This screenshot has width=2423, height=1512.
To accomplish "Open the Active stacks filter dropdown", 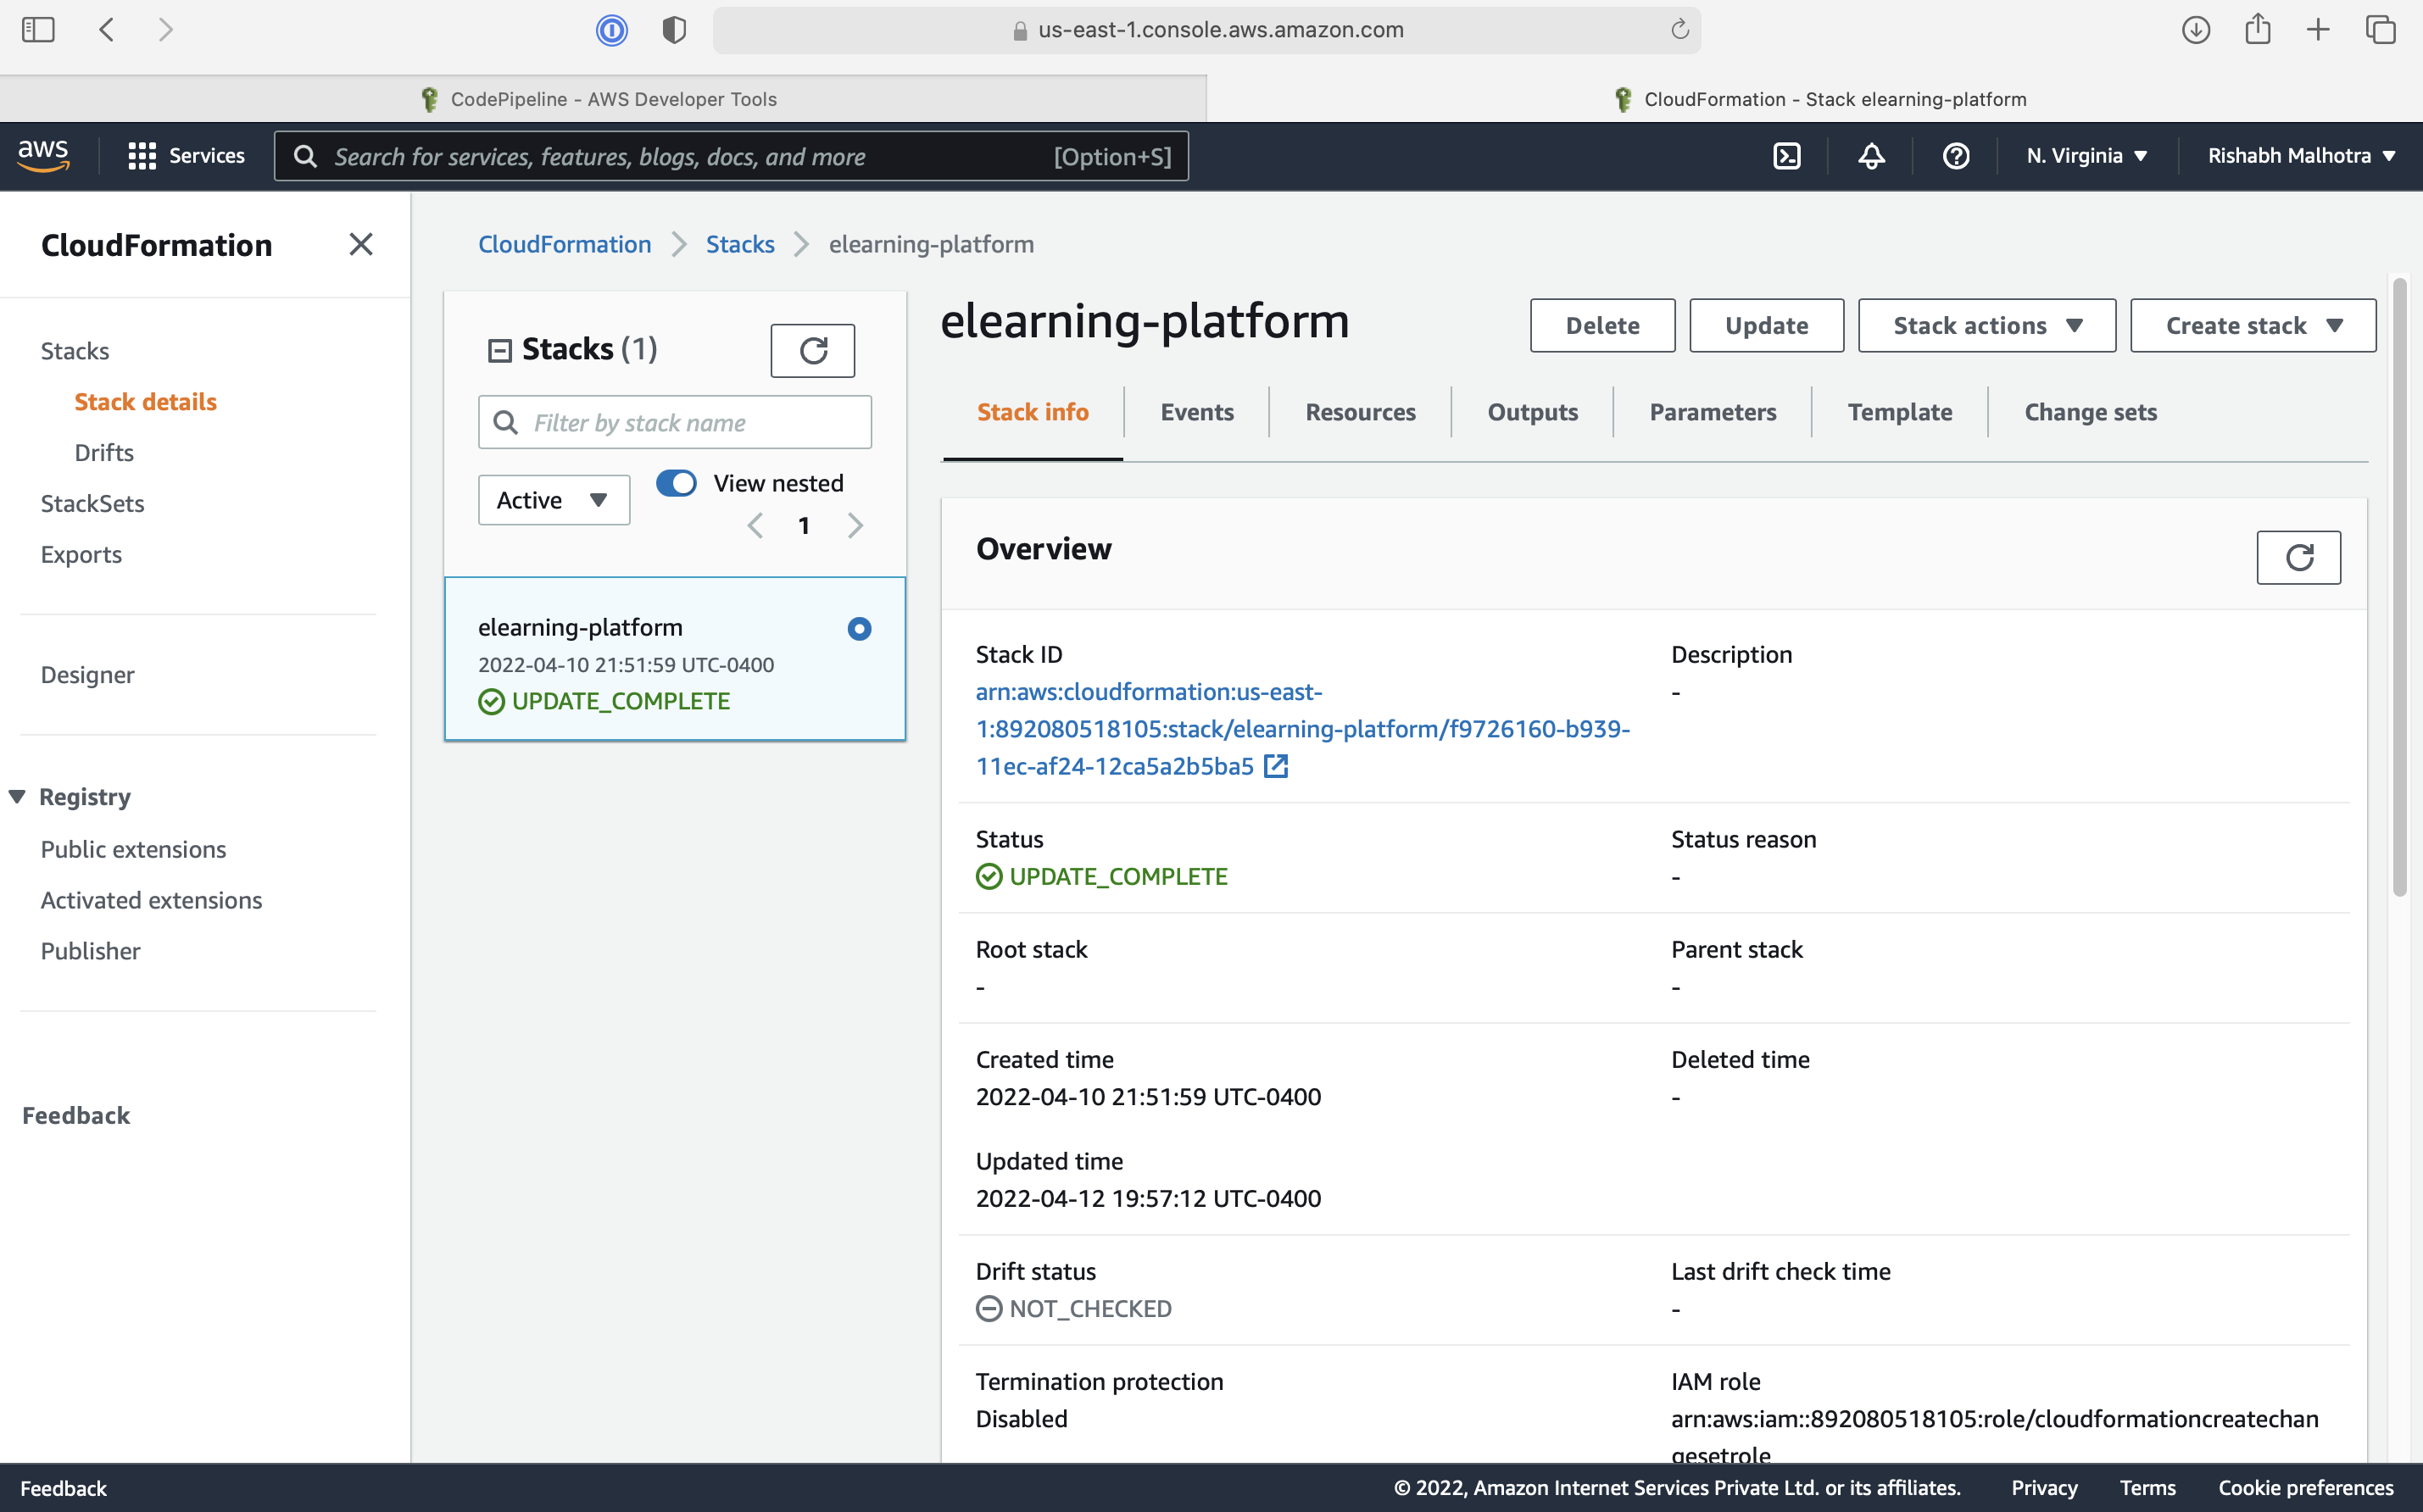I will click(553, 499).
